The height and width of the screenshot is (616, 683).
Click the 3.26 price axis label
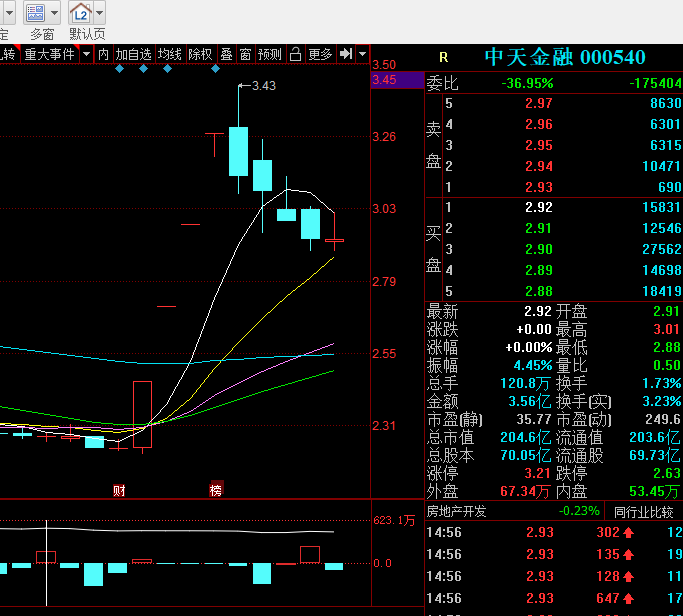coord(384,137)
